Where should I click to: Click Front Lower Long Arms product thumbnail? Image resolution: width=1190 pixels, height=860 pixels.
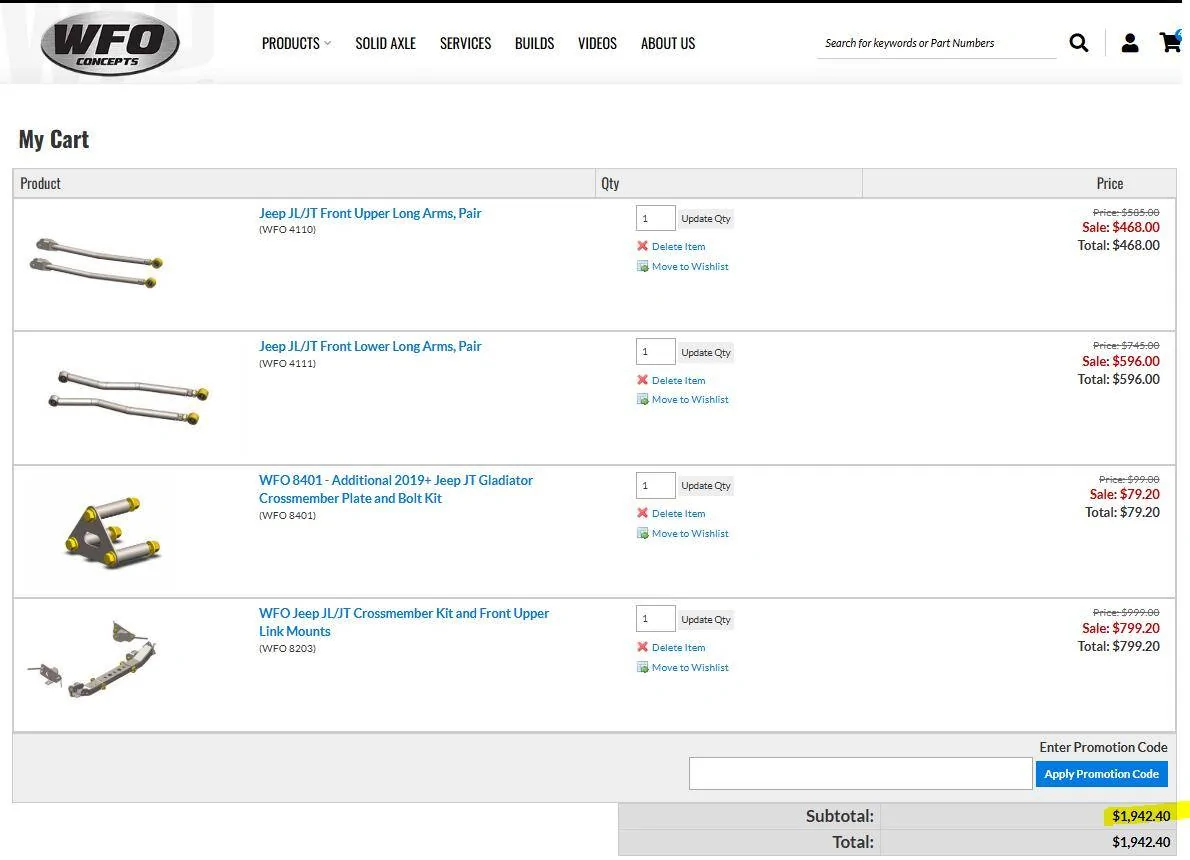(x=128, y=397)
